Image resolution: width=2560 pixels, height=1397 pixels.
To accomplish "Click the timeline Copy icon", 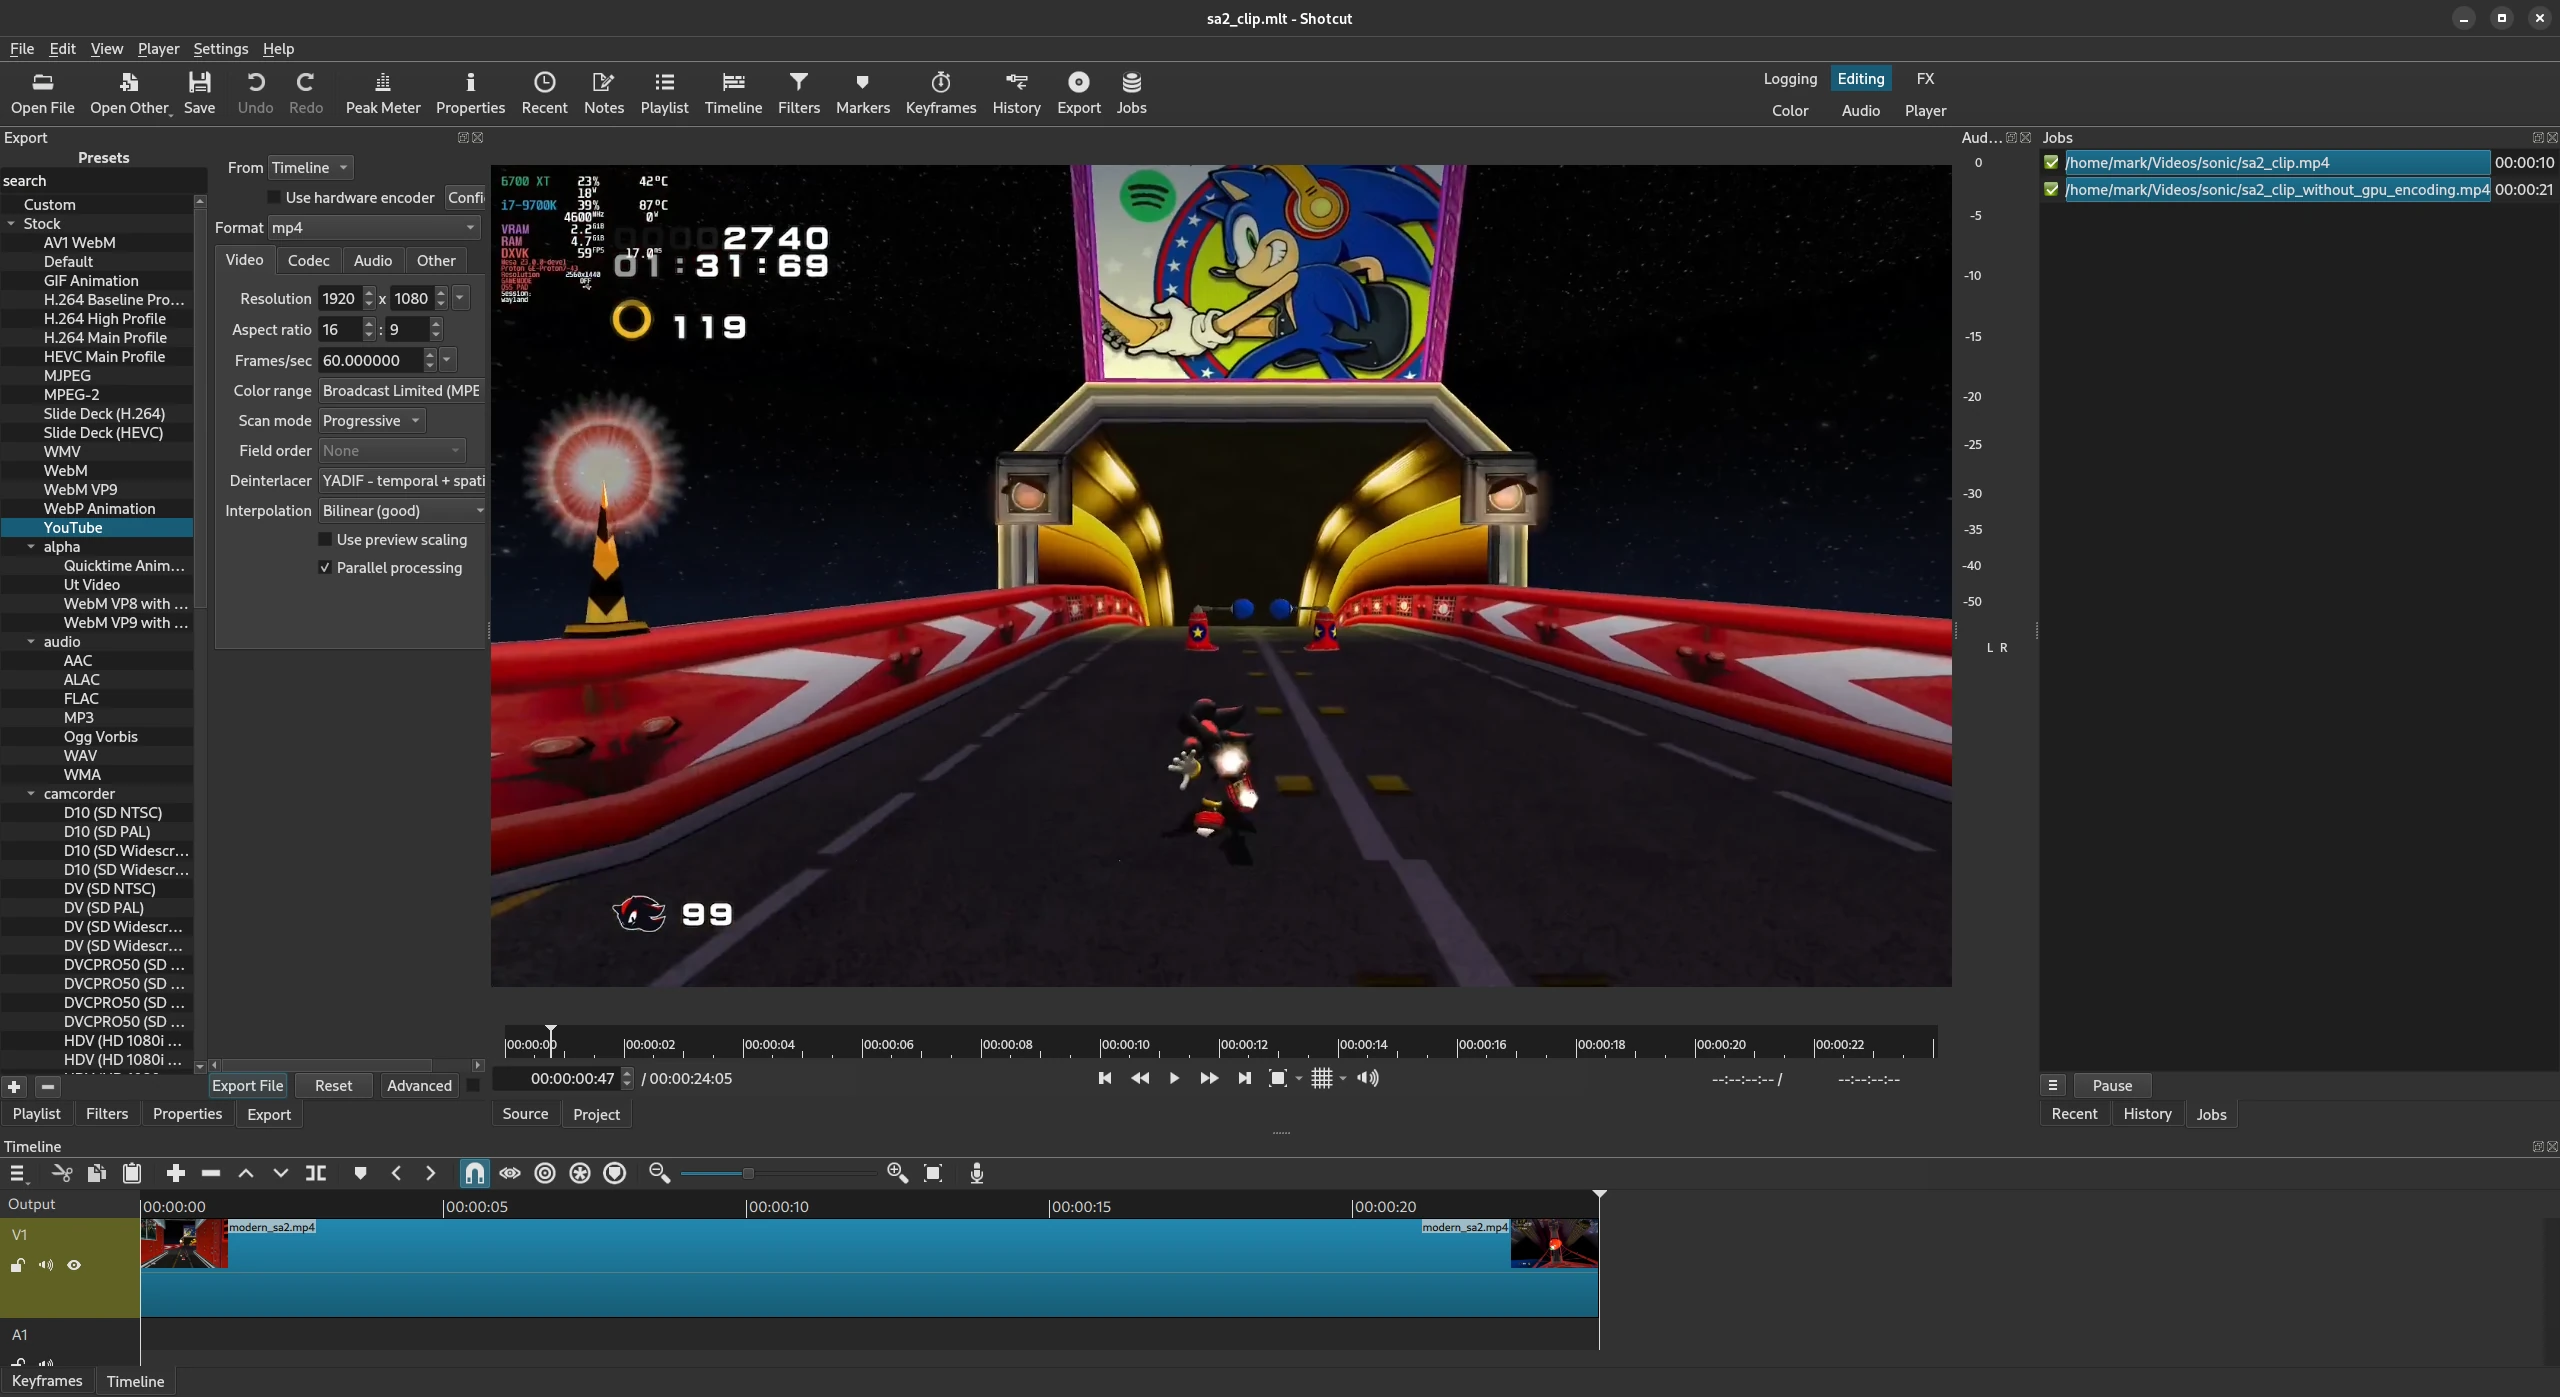I will click(x=97, y=1173).
